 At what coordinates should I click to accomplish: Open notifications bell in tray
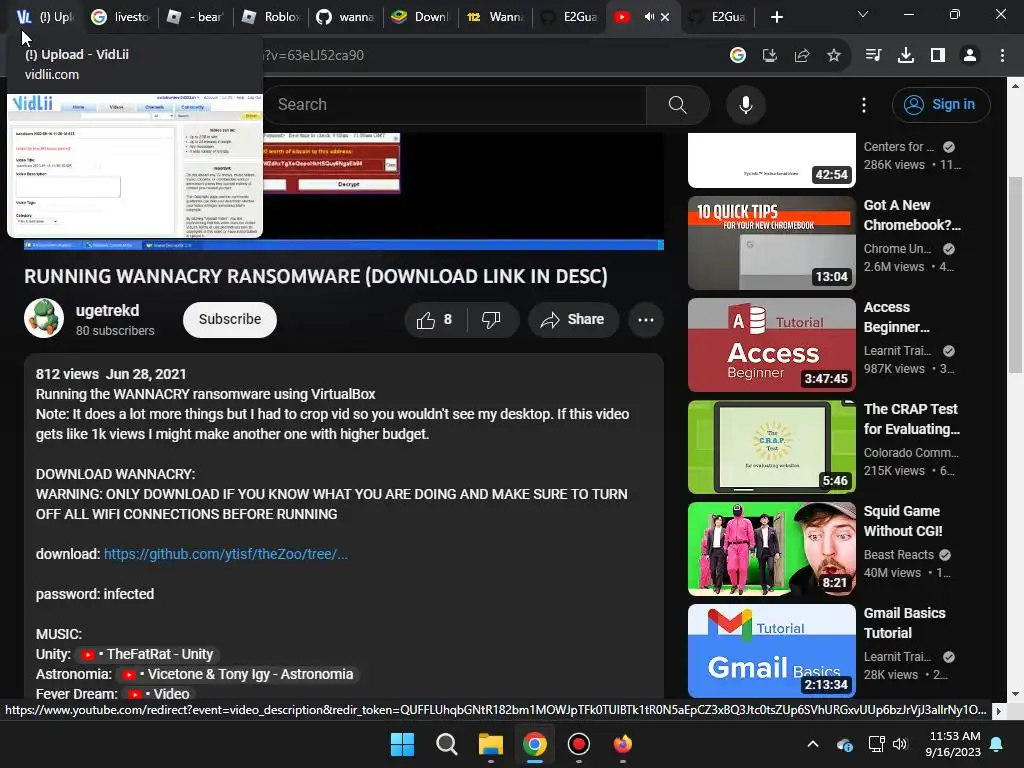(x=997, y=744)
